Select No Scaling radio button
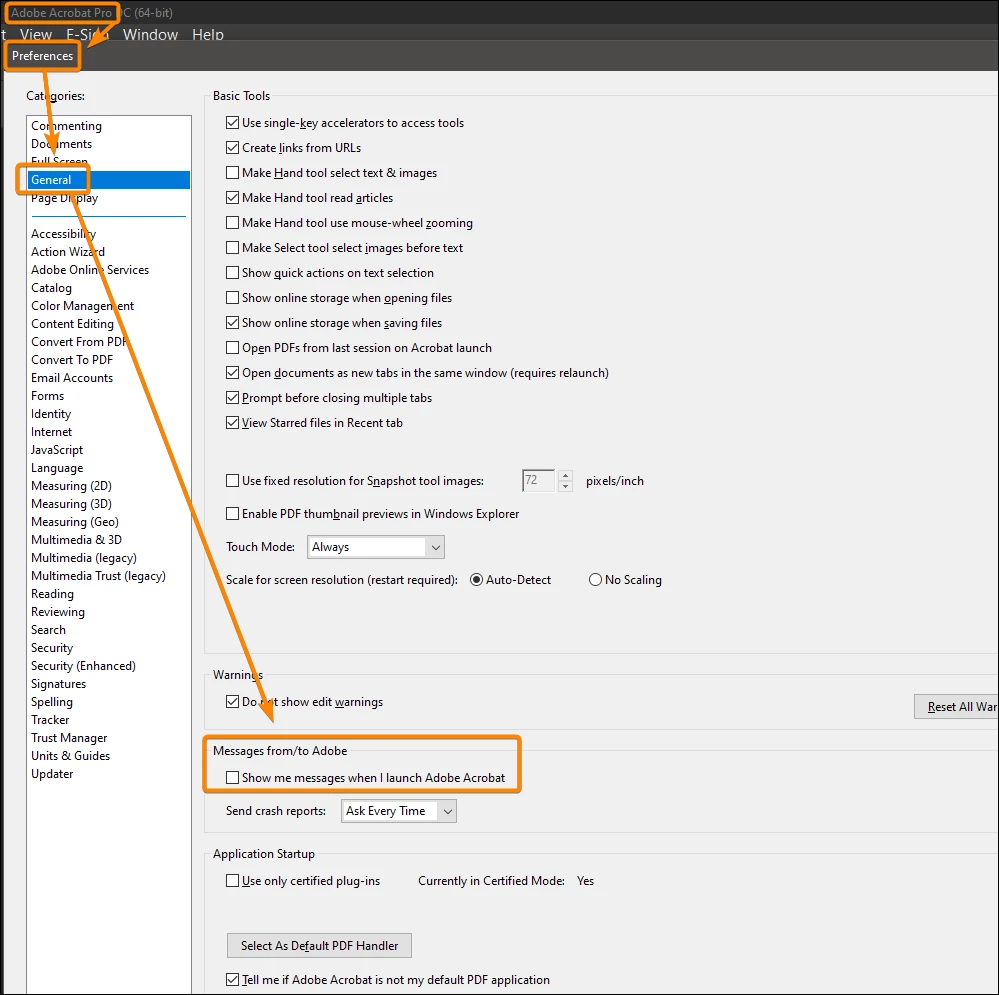 click(x=595, y=580)
